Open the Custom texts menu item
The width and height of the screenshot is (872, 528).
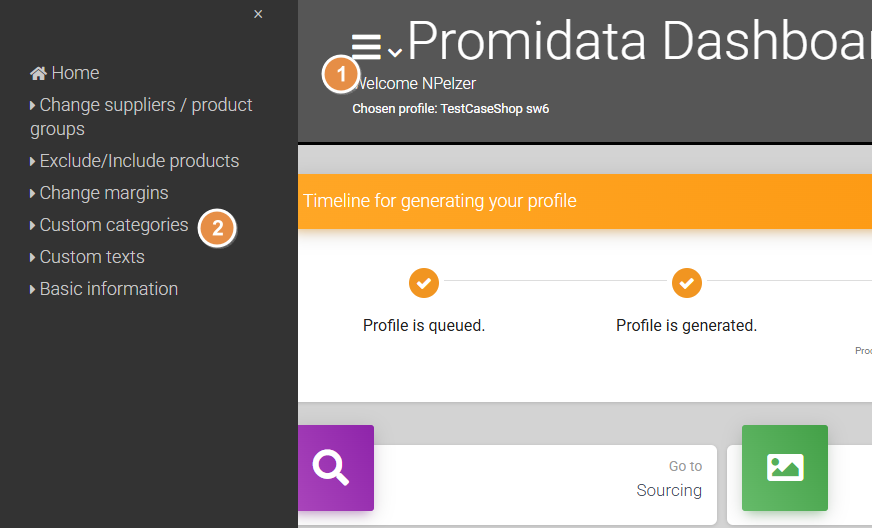tap(92, 257)
